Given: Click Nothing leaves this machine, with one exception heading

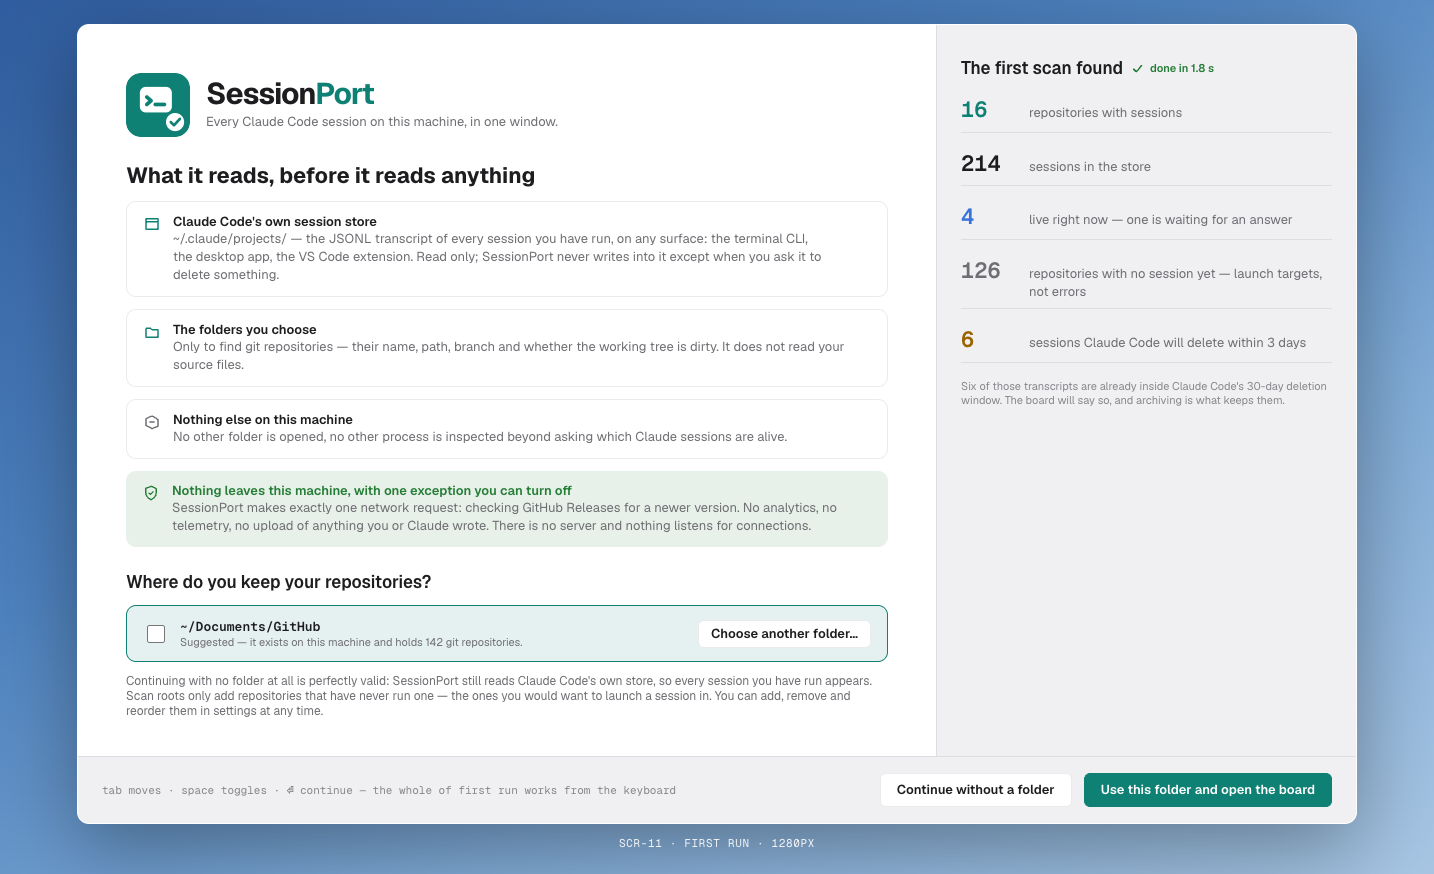Looking at the screenshot, I should click(x=372, y=491).
